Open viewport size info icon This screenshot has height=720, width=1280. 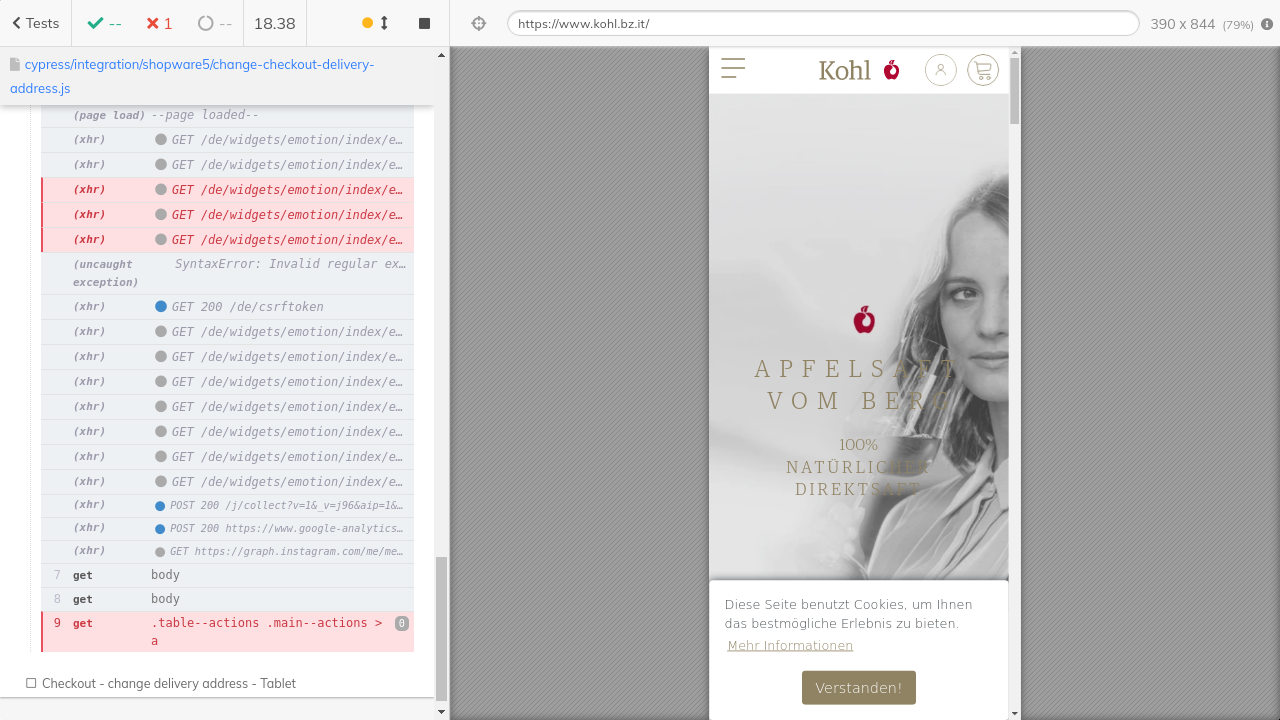point(1267,24)
